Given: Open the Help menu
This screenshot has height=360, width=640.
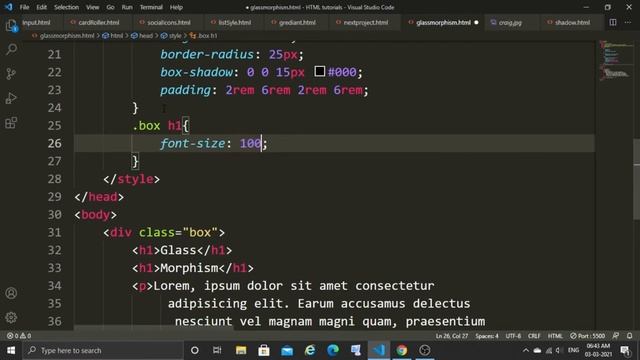Looking at the screenshot, I should tap(176, 7).
